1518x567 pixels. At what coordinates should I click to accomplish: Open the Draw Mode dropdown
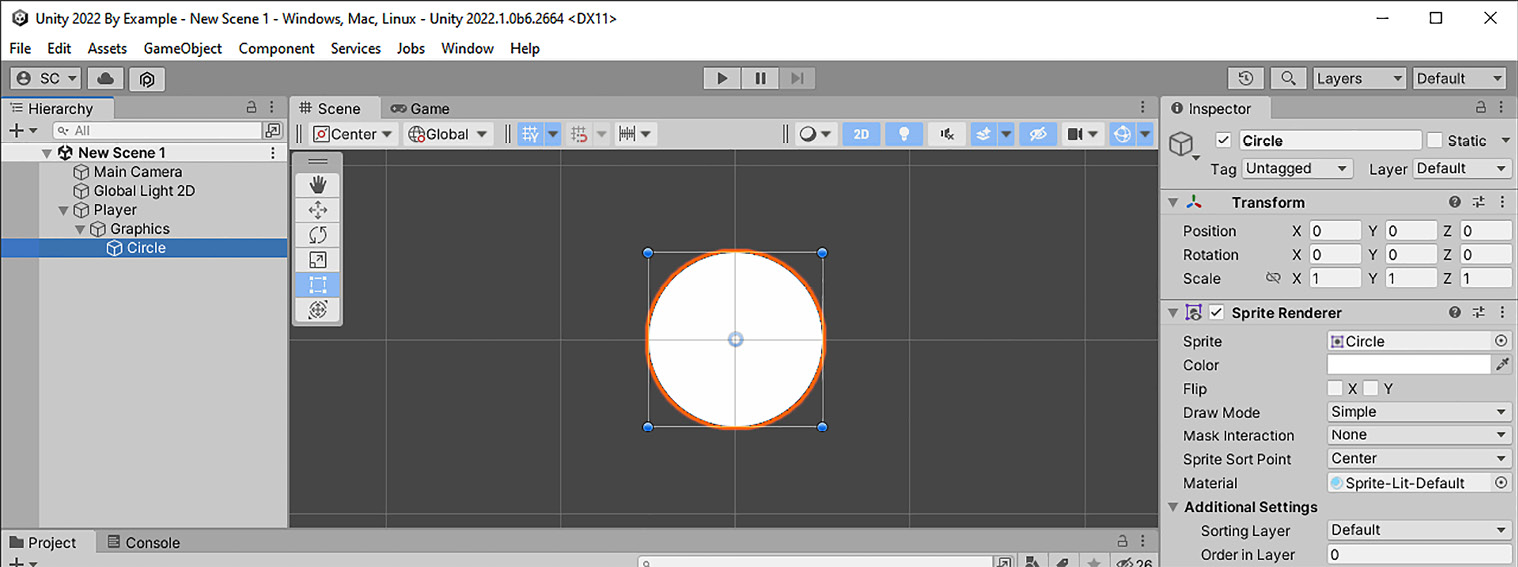[x=1418, y=412]
